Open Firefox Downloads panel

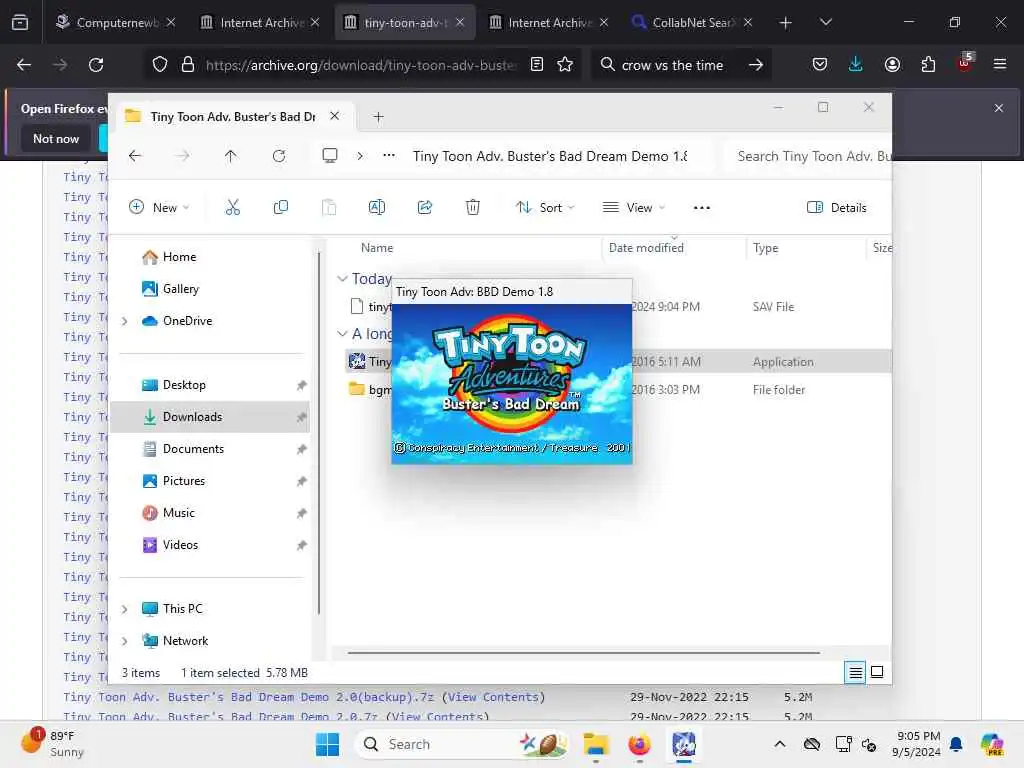[856, 64]
